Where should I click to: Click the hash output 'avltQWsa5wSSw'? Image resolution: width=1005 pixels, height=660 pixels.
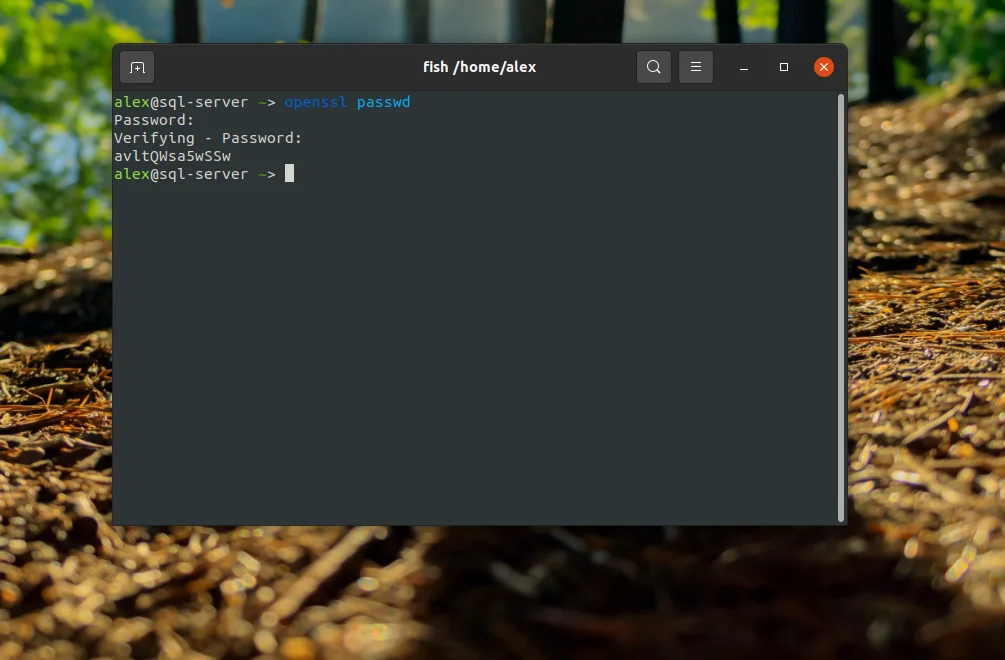(x=172, y=156)
